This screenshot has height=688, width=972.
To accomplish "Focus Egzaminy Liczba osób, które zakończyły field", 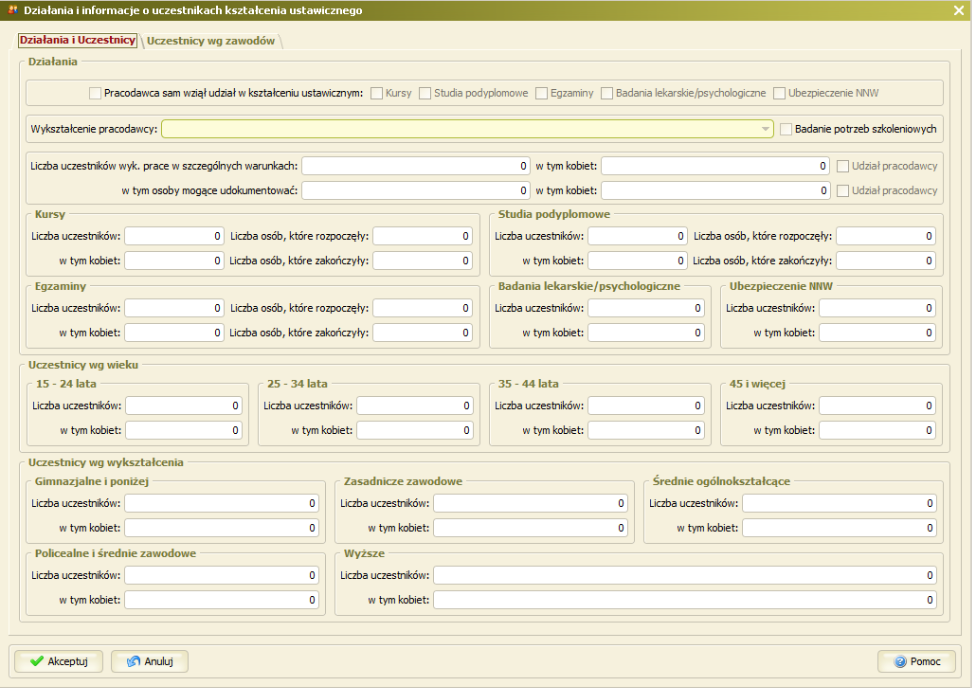I will point(422,333).
